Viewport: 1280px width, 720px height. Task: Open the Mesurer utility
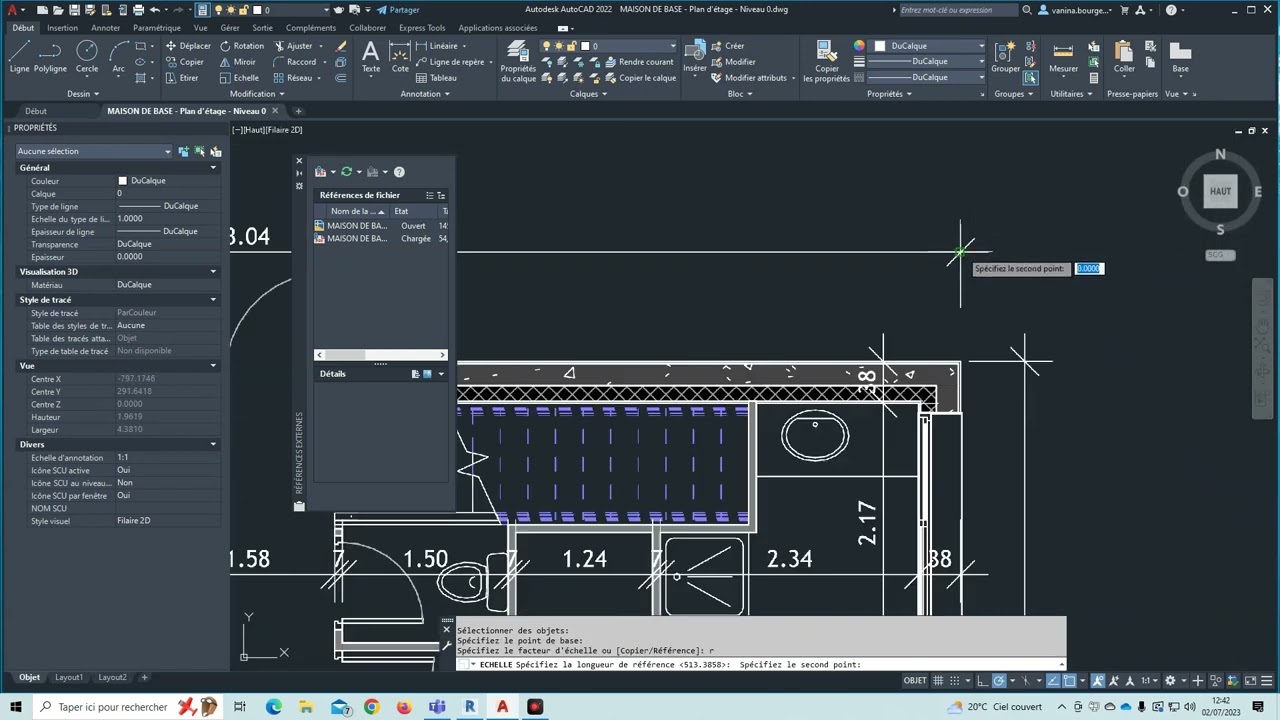coord(1063,58)
